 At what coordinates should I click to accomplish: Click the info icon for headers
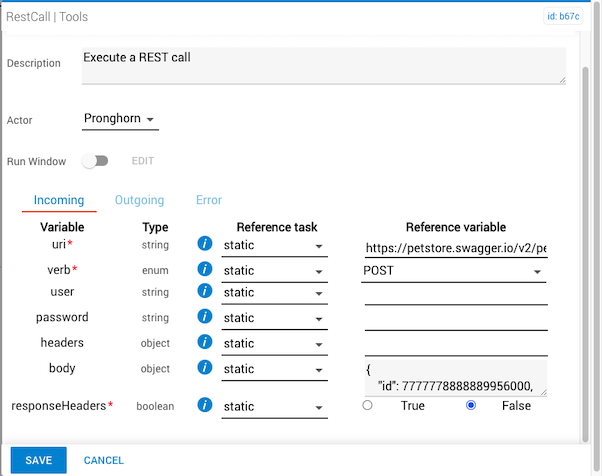tap(205, 343)
